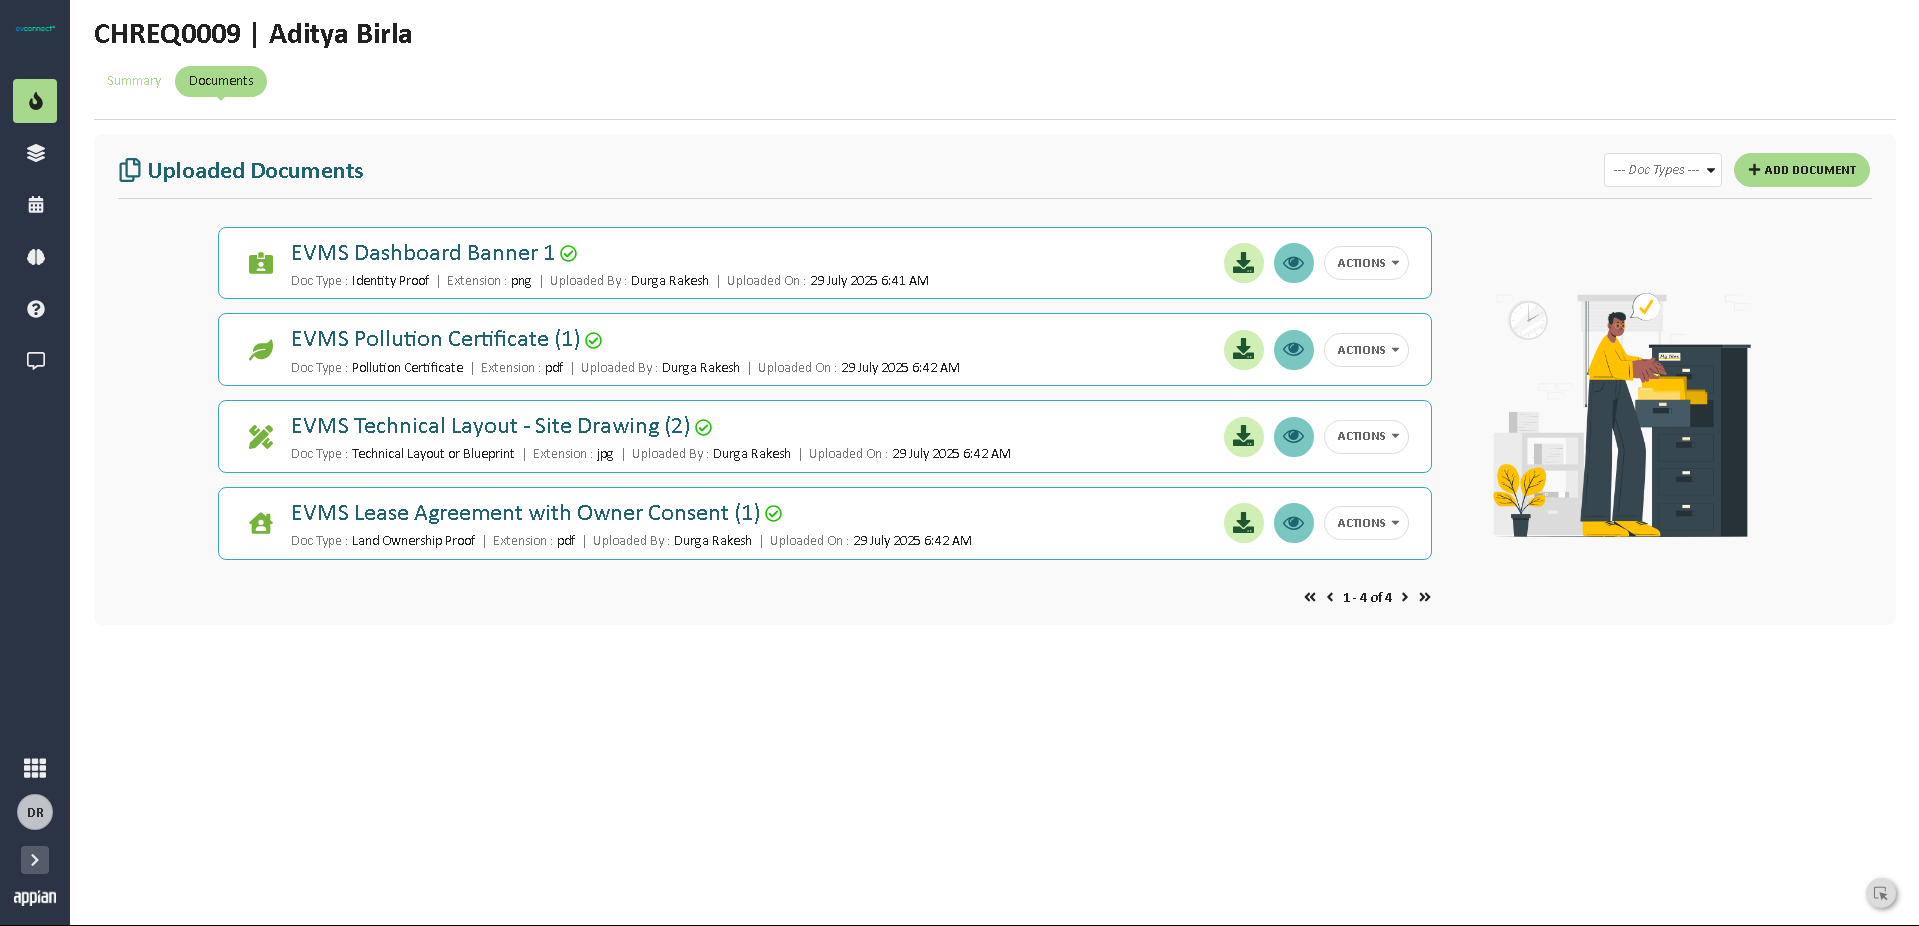Expand Actions menu for Pollution Certificate

pos(1366,350)
